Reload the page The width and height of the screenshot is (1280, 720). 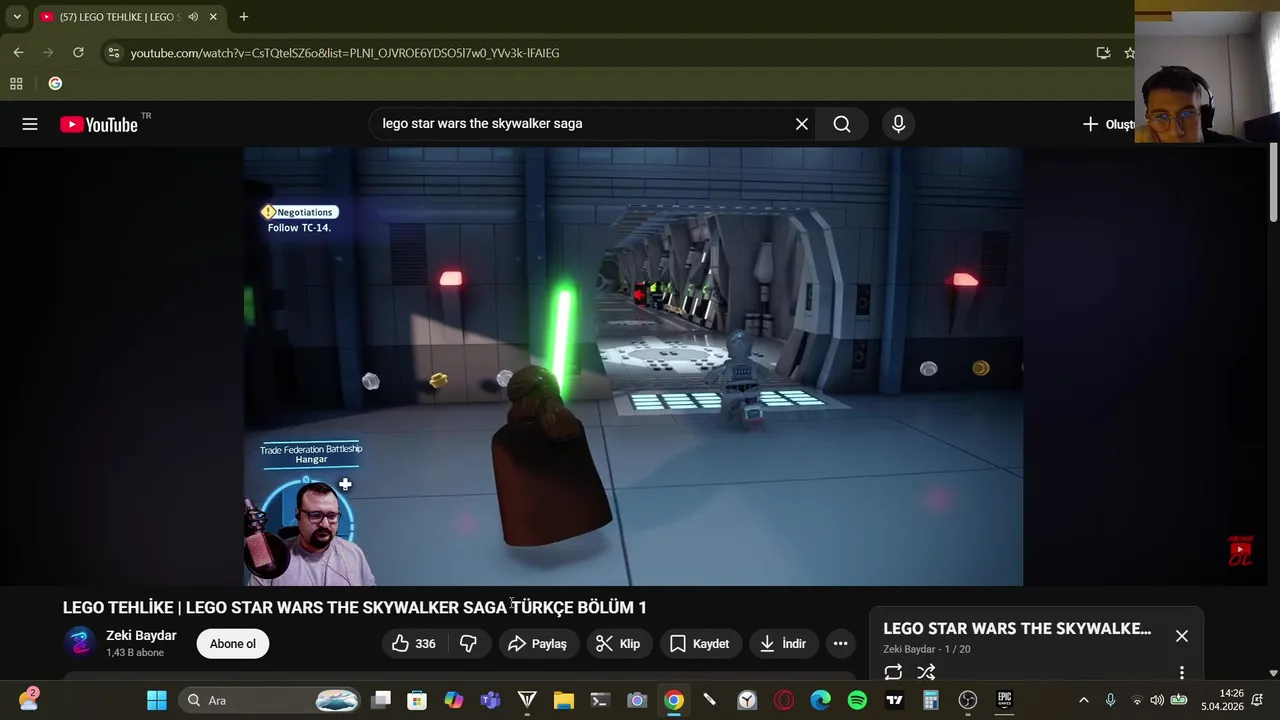tap(78, 53)
